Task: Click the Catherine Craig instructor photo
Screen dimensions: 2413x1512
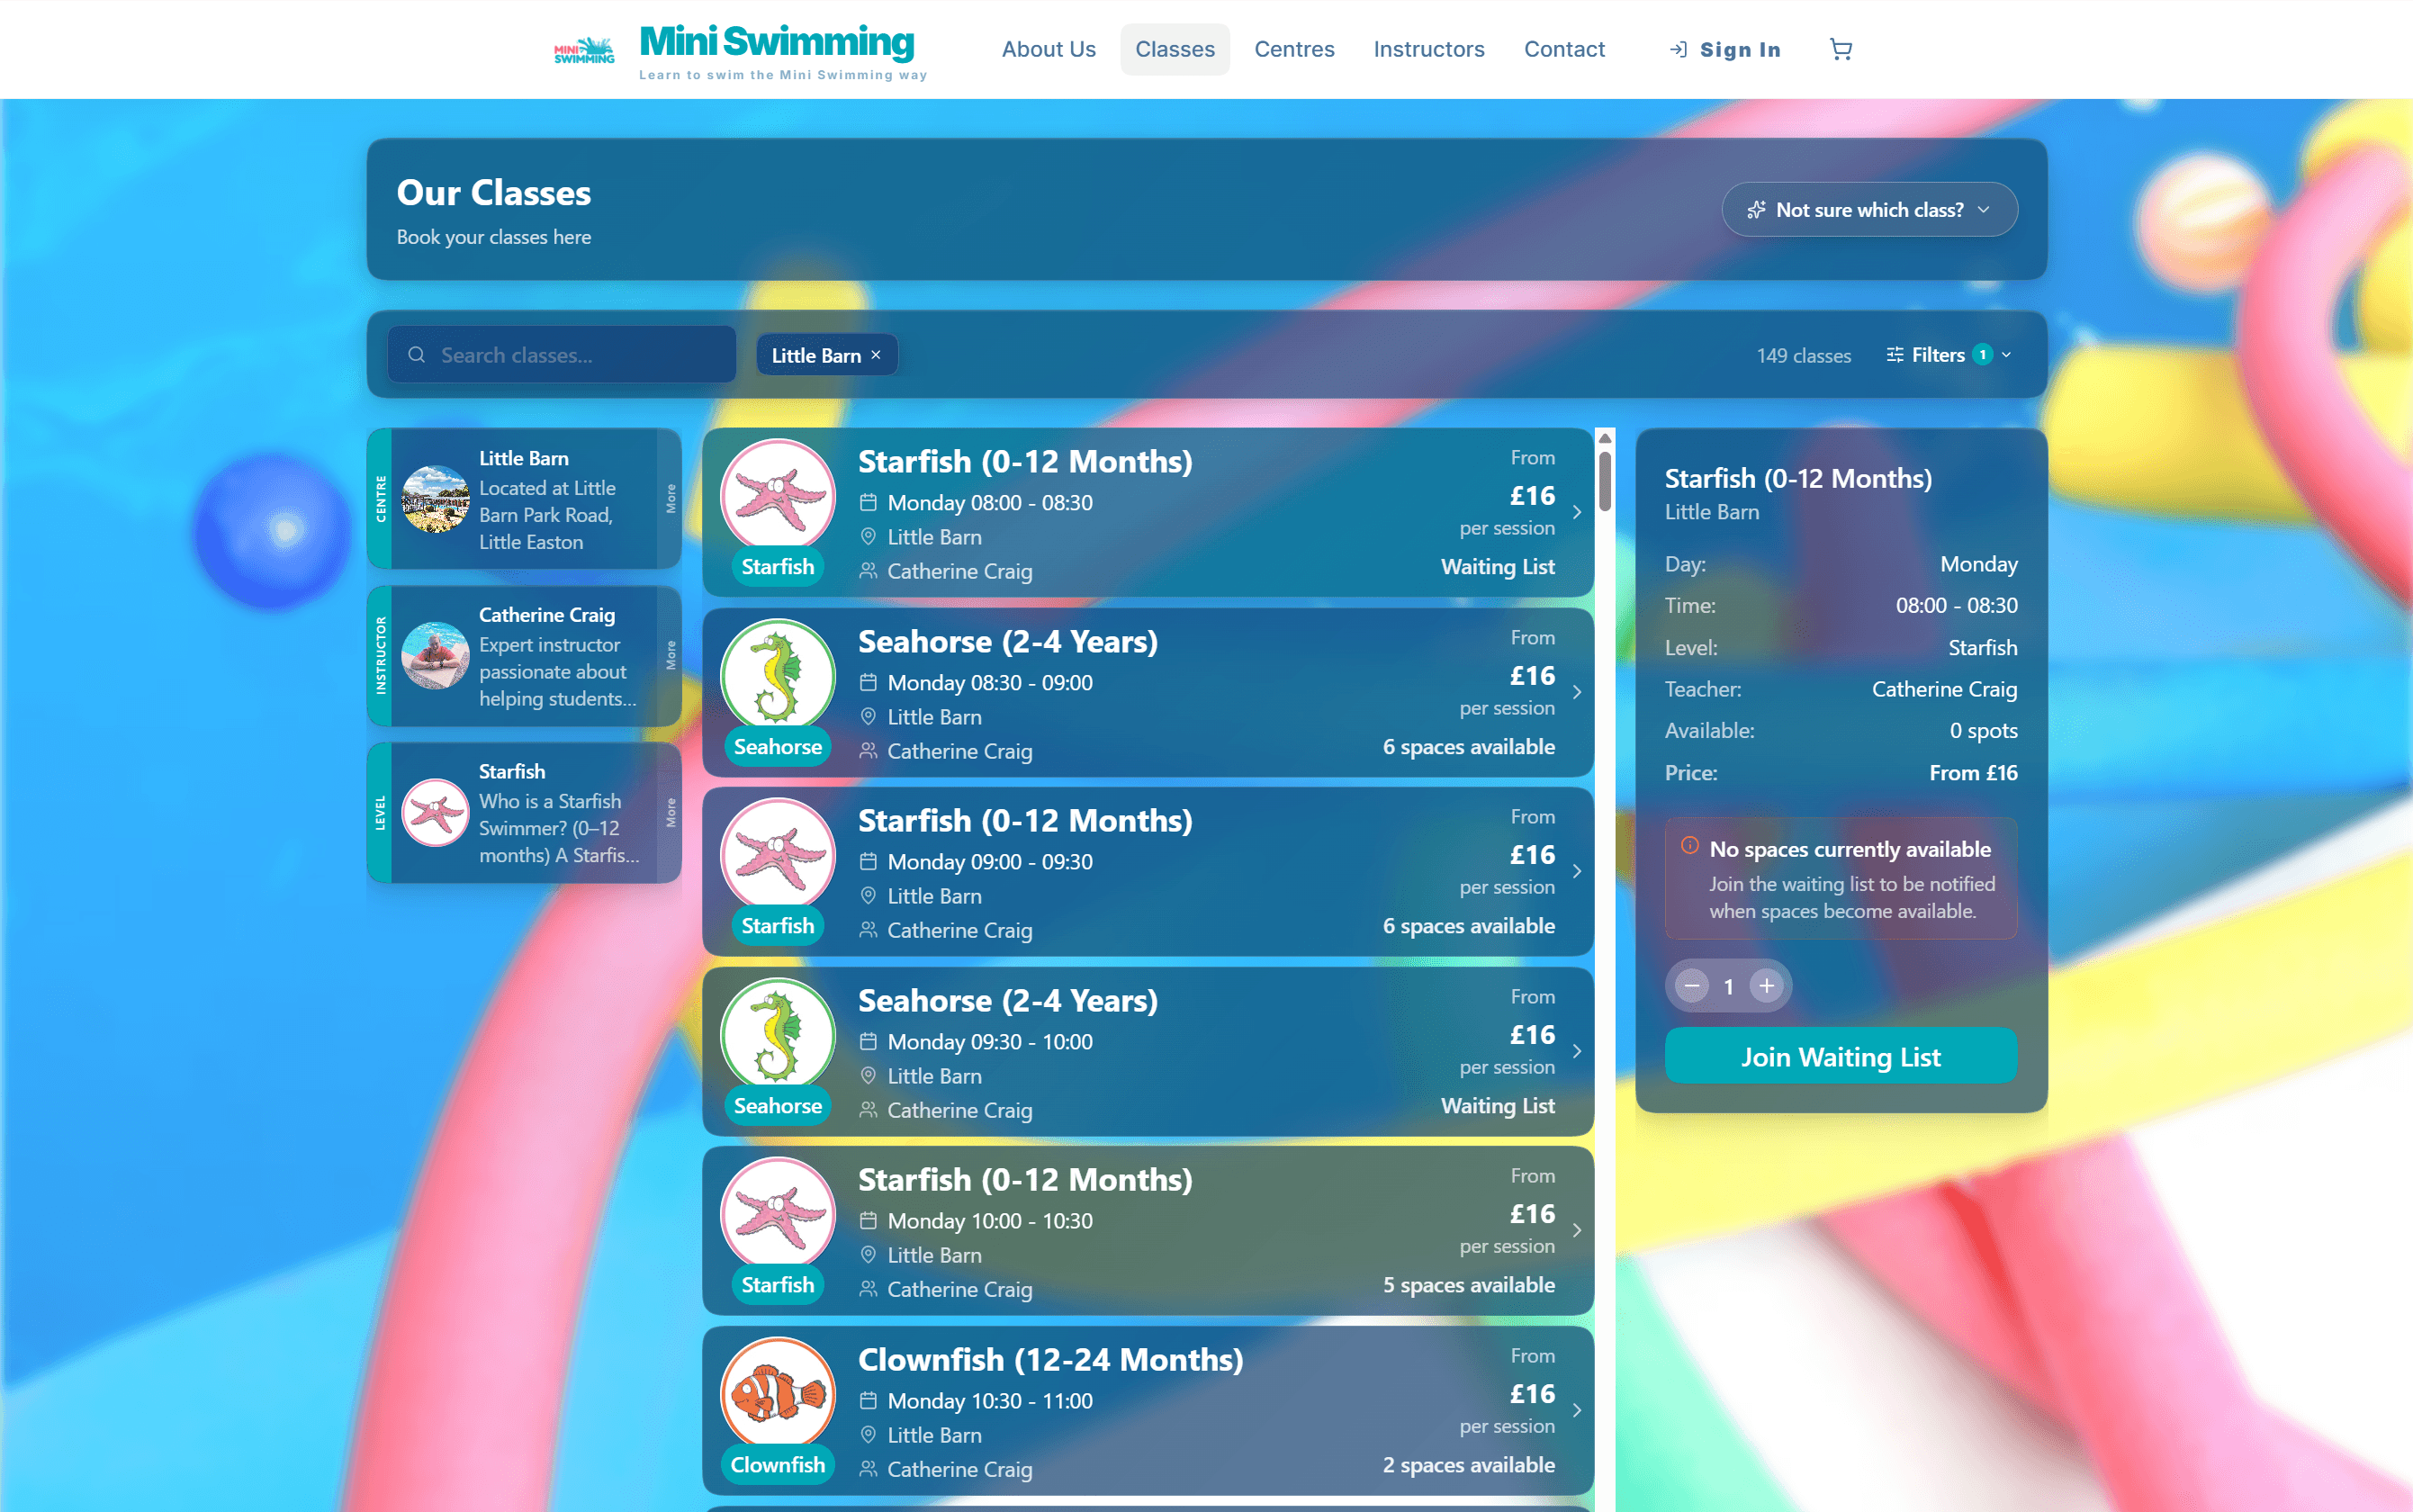Action: click(435, 656)
